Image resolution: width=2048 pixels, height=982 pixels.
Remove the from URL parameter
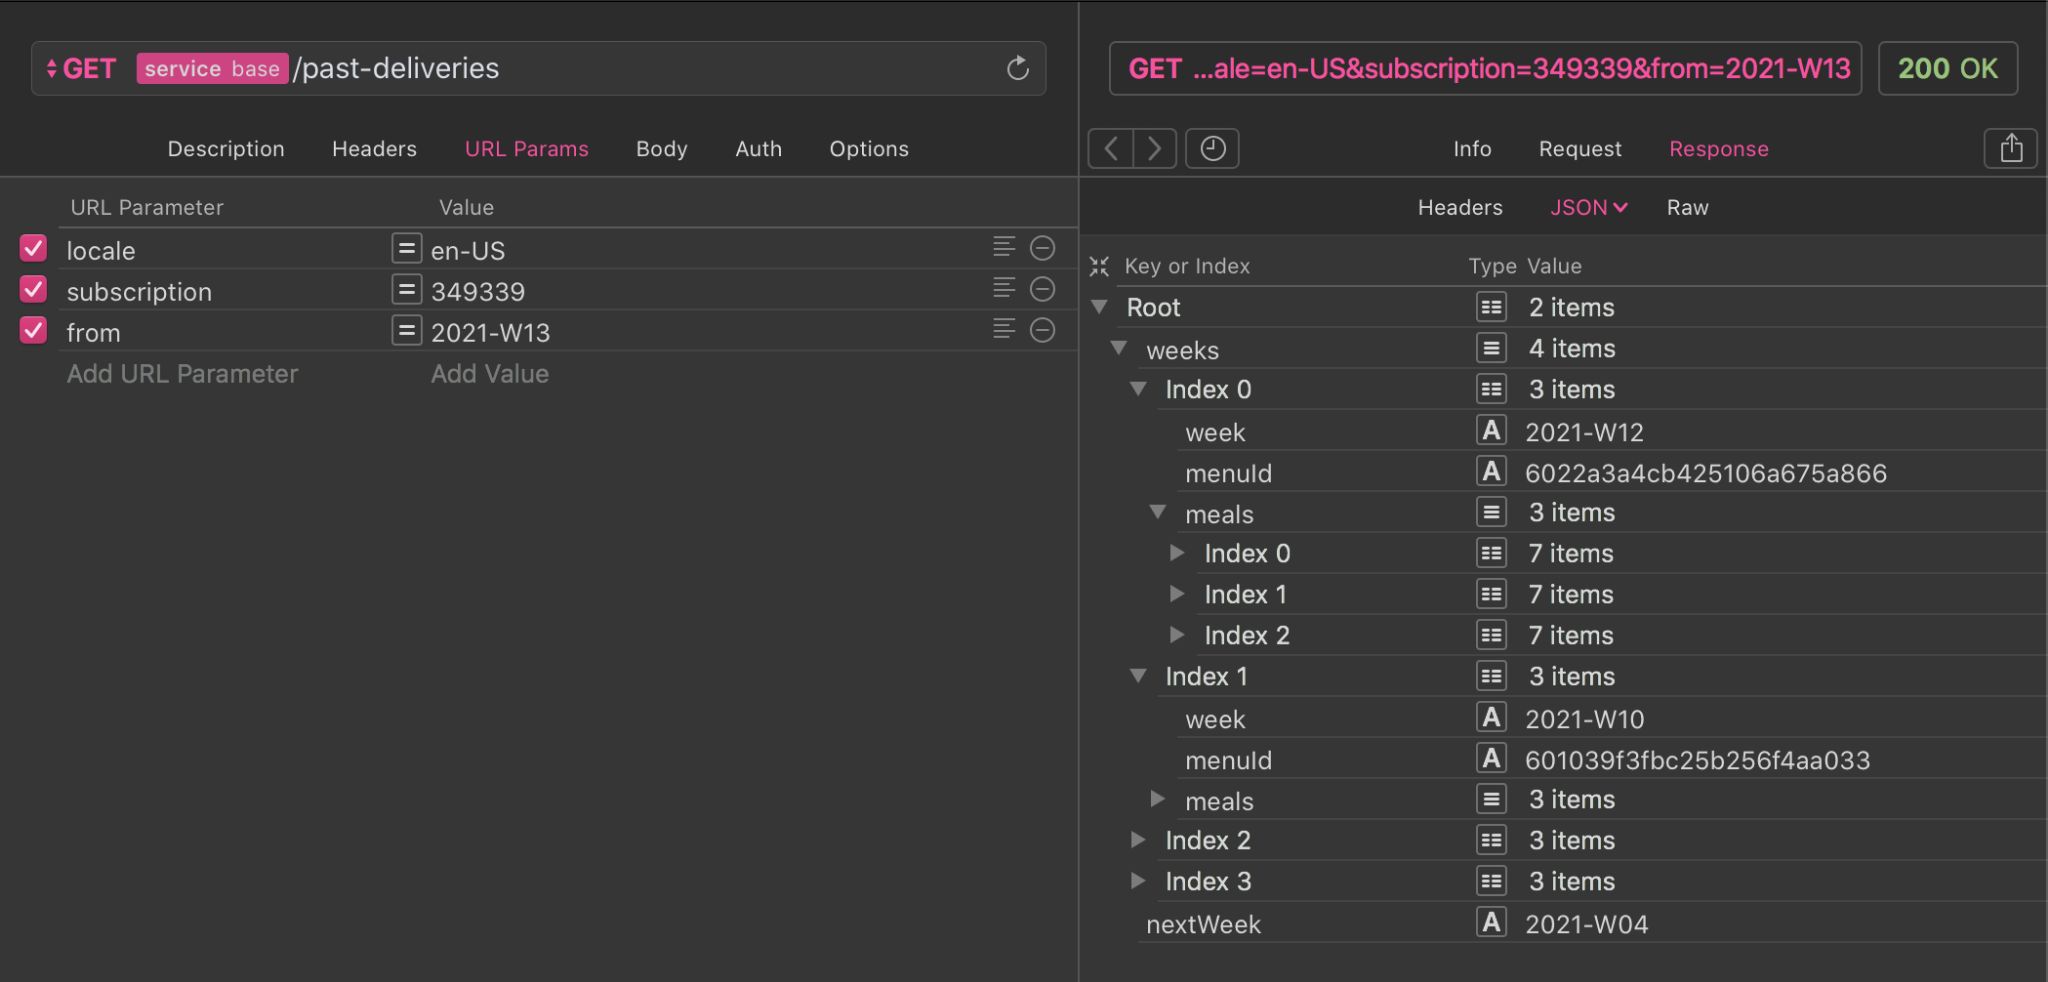tap(1042, 330)
